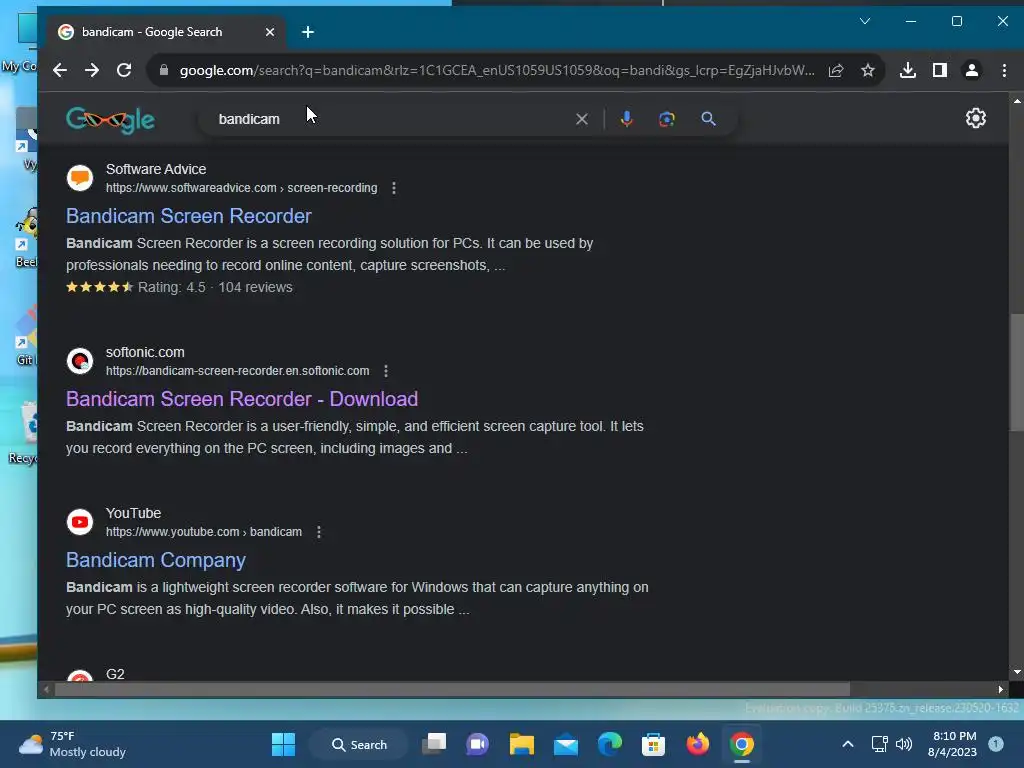Focus the bandicam search field
This screenshot has width=1024, height=768.
click(x=392, y=119)
